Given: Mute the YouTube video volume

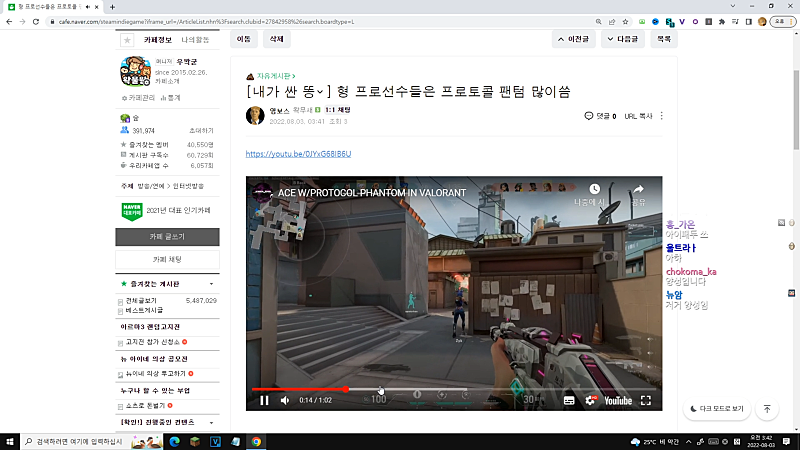Looking at the screenshot, I should tap(285, 401).
